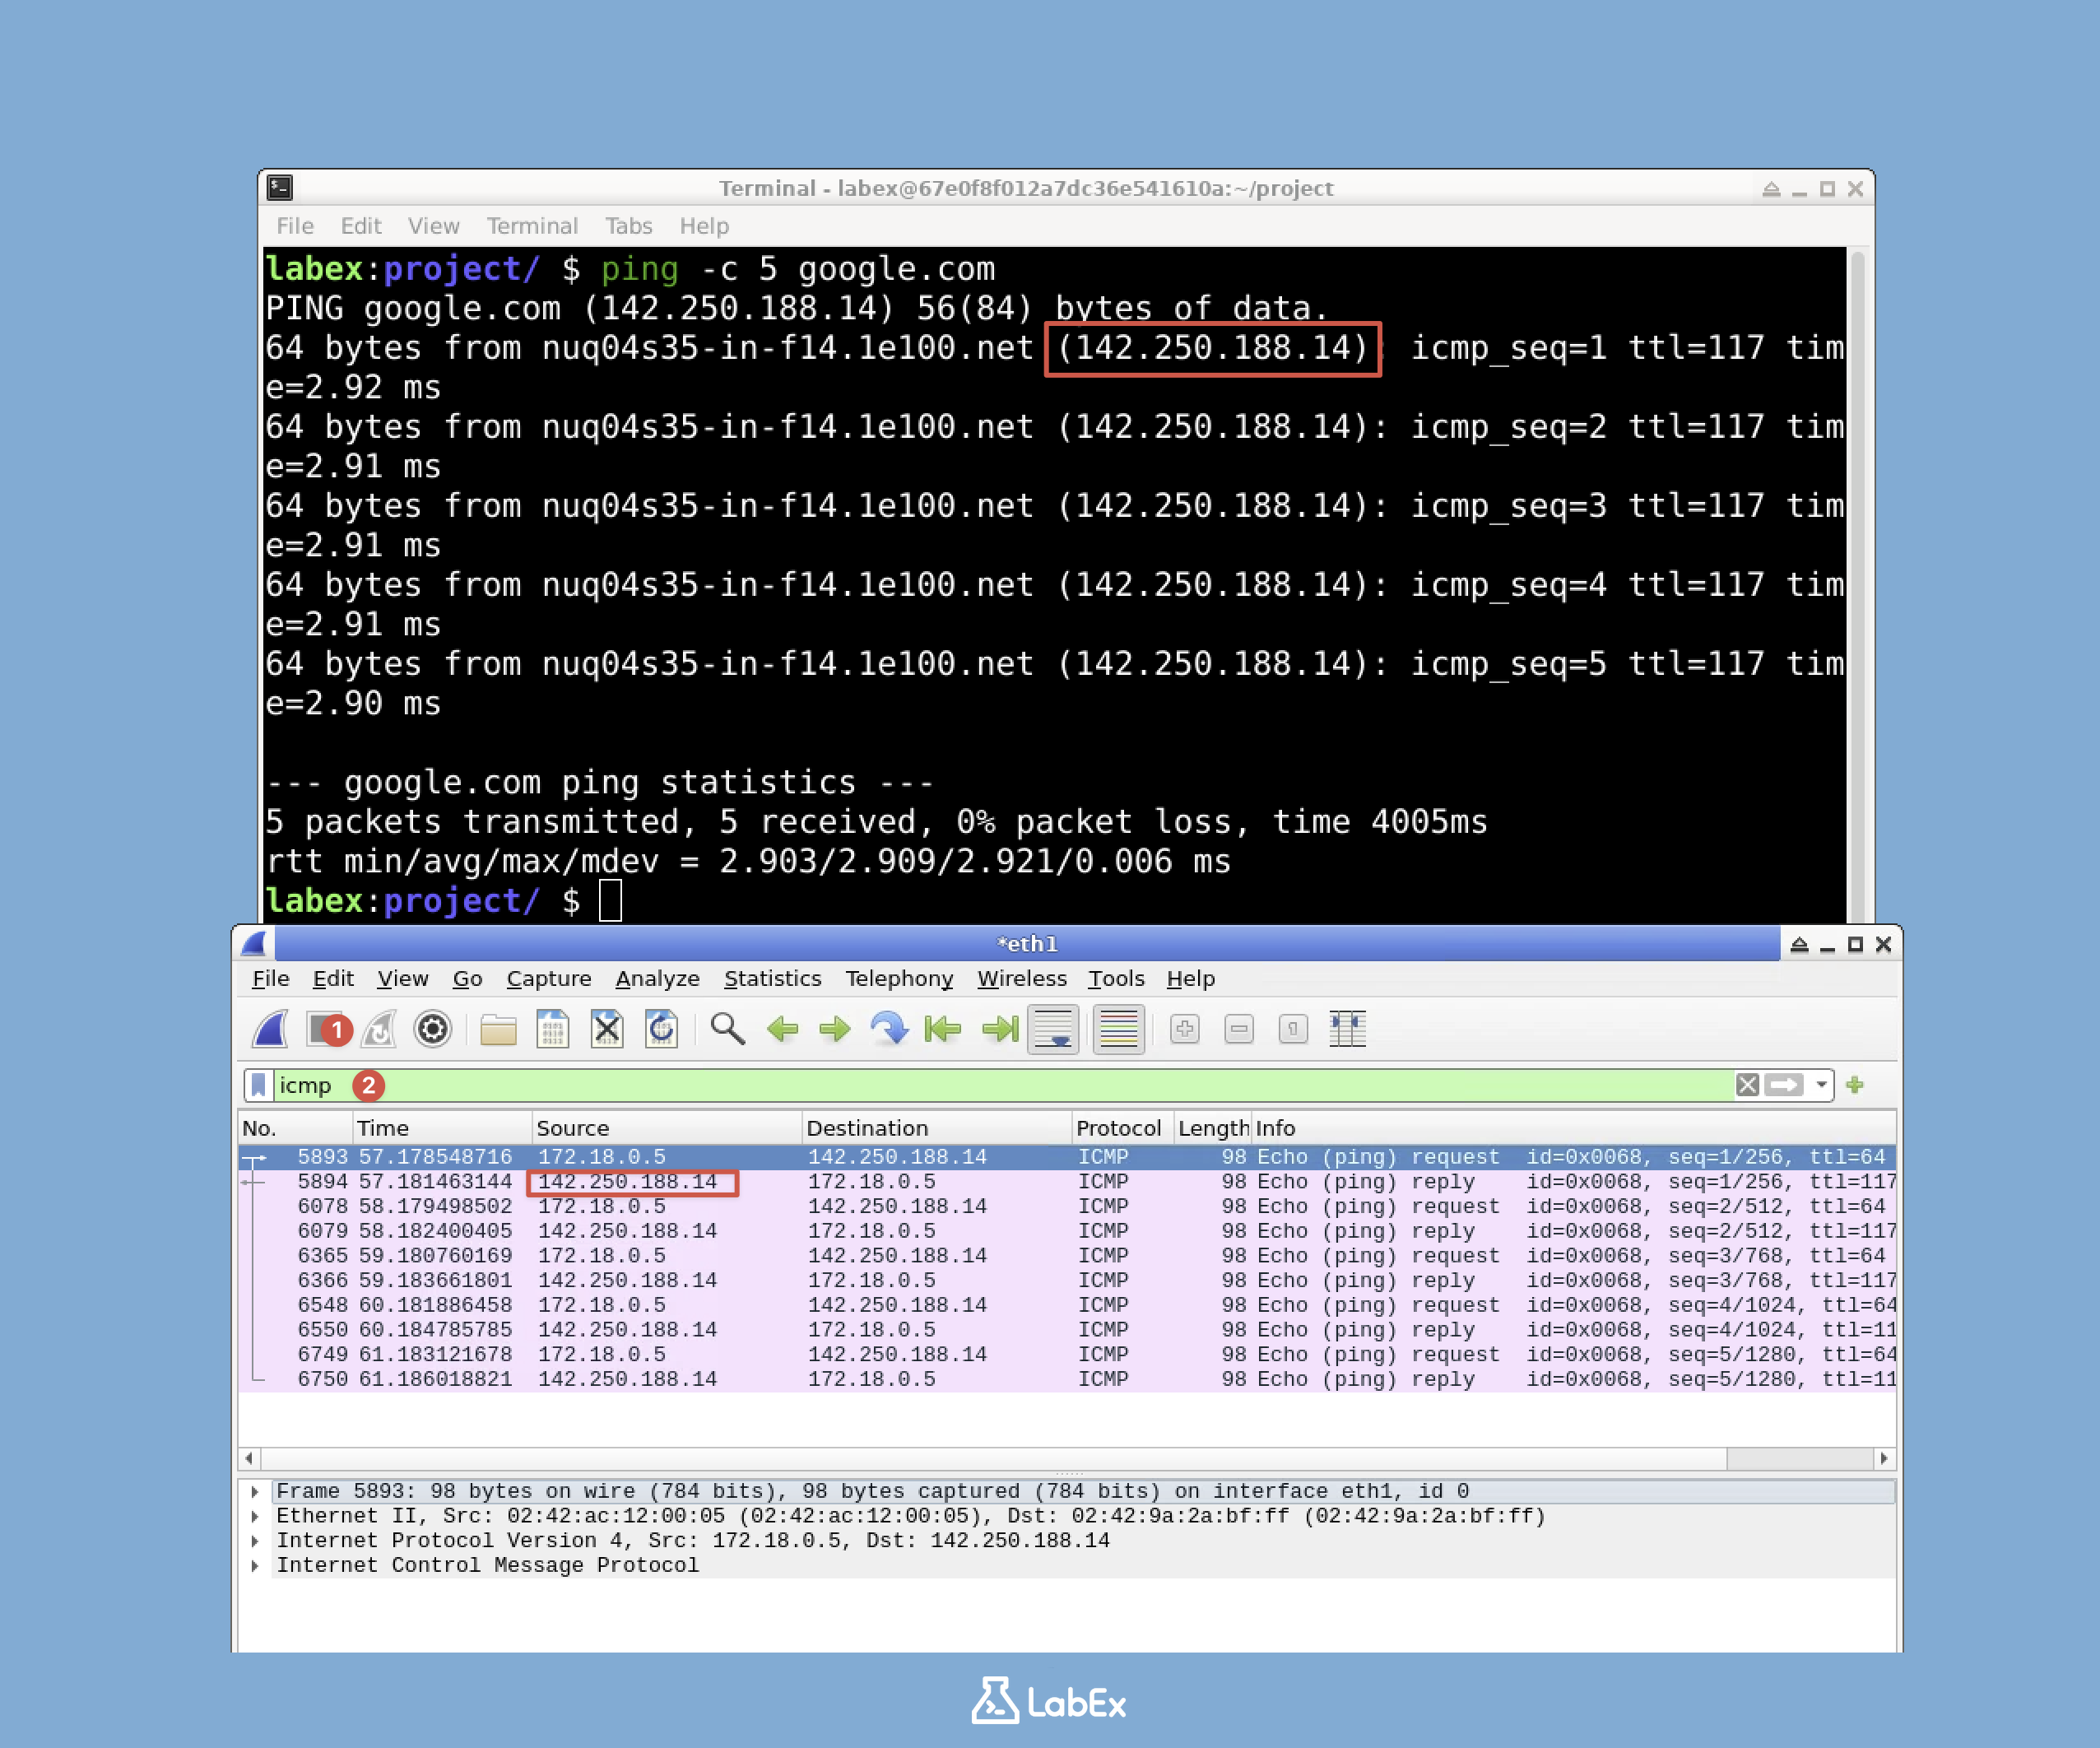Sort packets by the No. column
The width and height of the screenshot is (2100, 1748).
(296, 1128)
